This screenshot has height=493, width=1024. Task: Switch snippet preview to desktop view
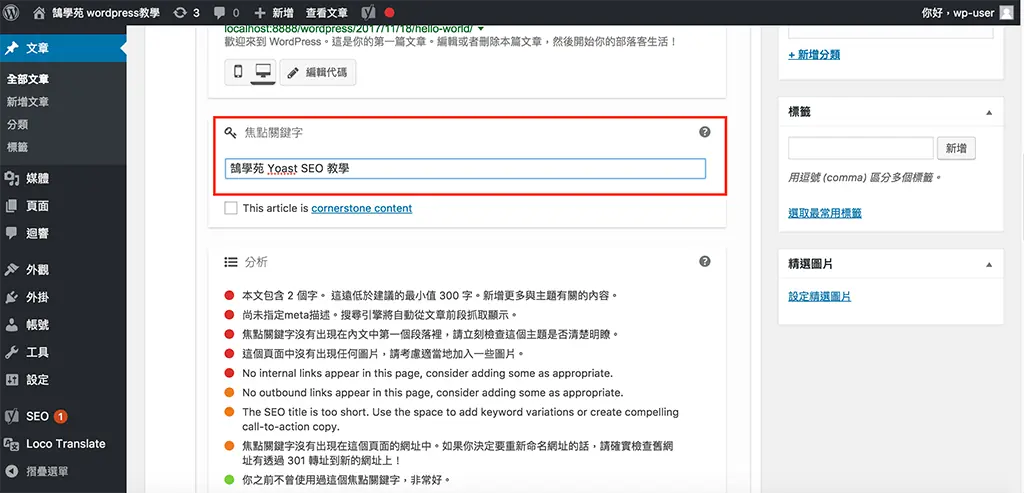(x=263, y=72)
